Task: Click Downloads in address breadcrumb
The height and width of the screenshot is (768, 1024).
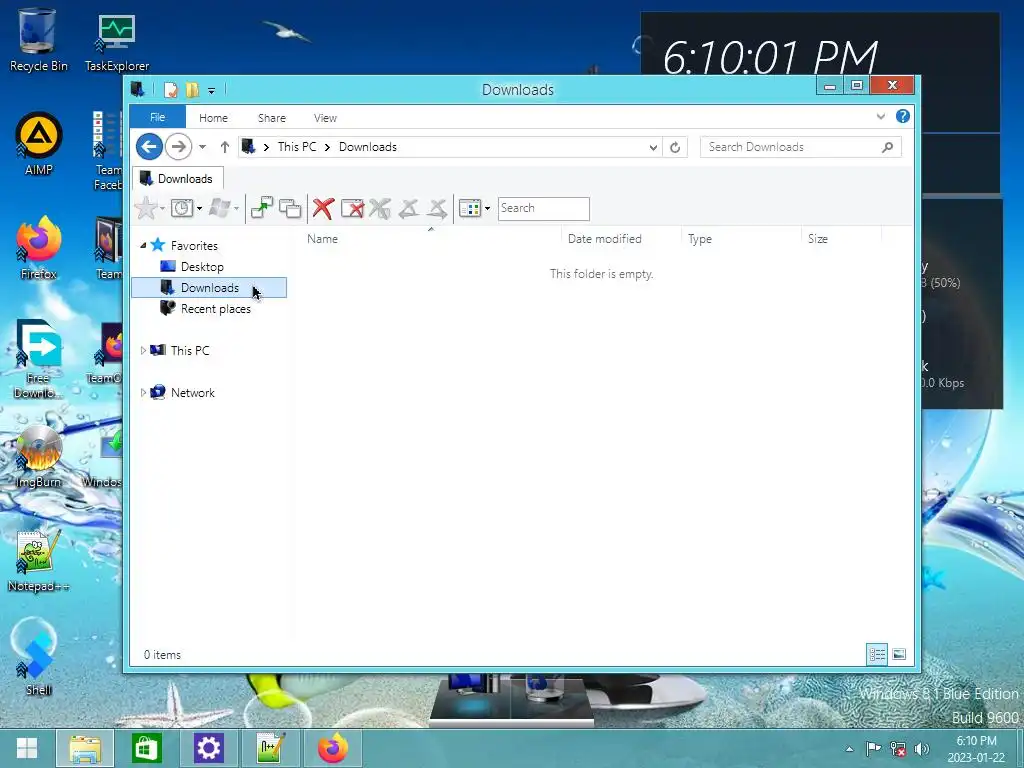Action: click(x=368, y=147)
